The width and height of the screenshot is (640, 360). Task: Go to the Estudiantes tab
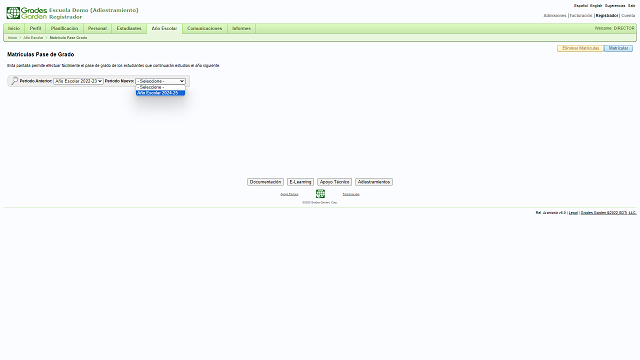(x=129, y=29)
